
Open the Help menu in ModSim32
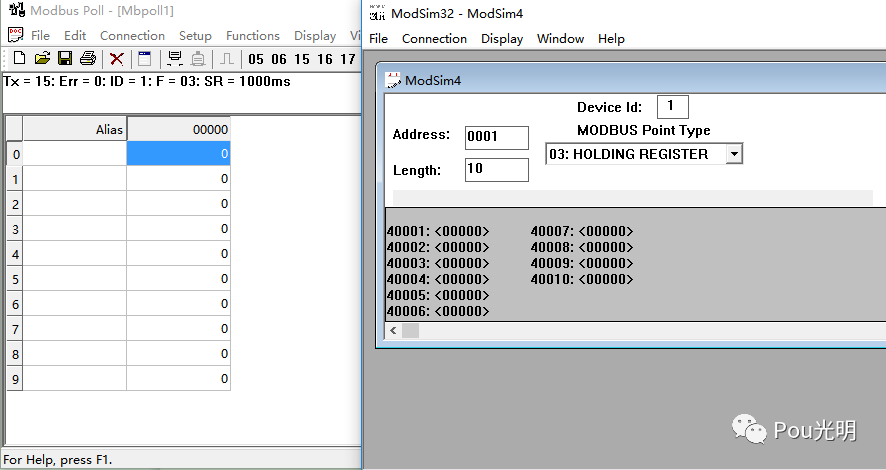click(611, 39)
